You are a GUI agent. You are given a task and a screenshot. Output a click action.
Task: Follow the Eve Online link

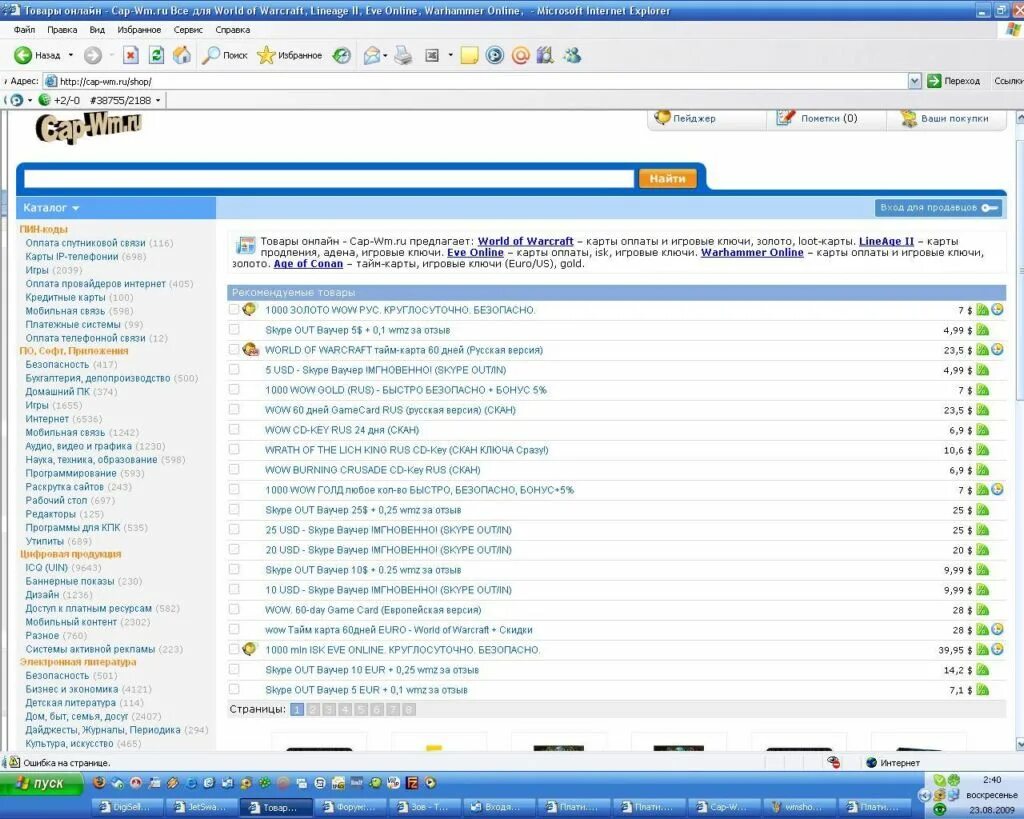click(x=475, y=252)
